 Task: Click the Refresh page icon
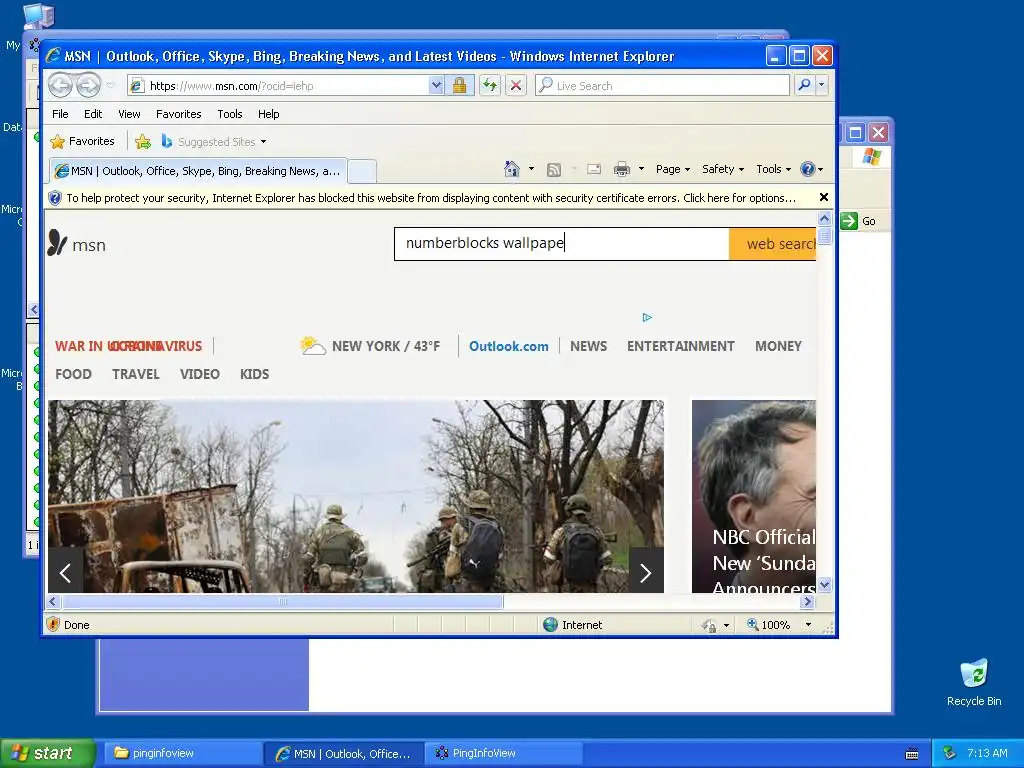click(490, 86)
